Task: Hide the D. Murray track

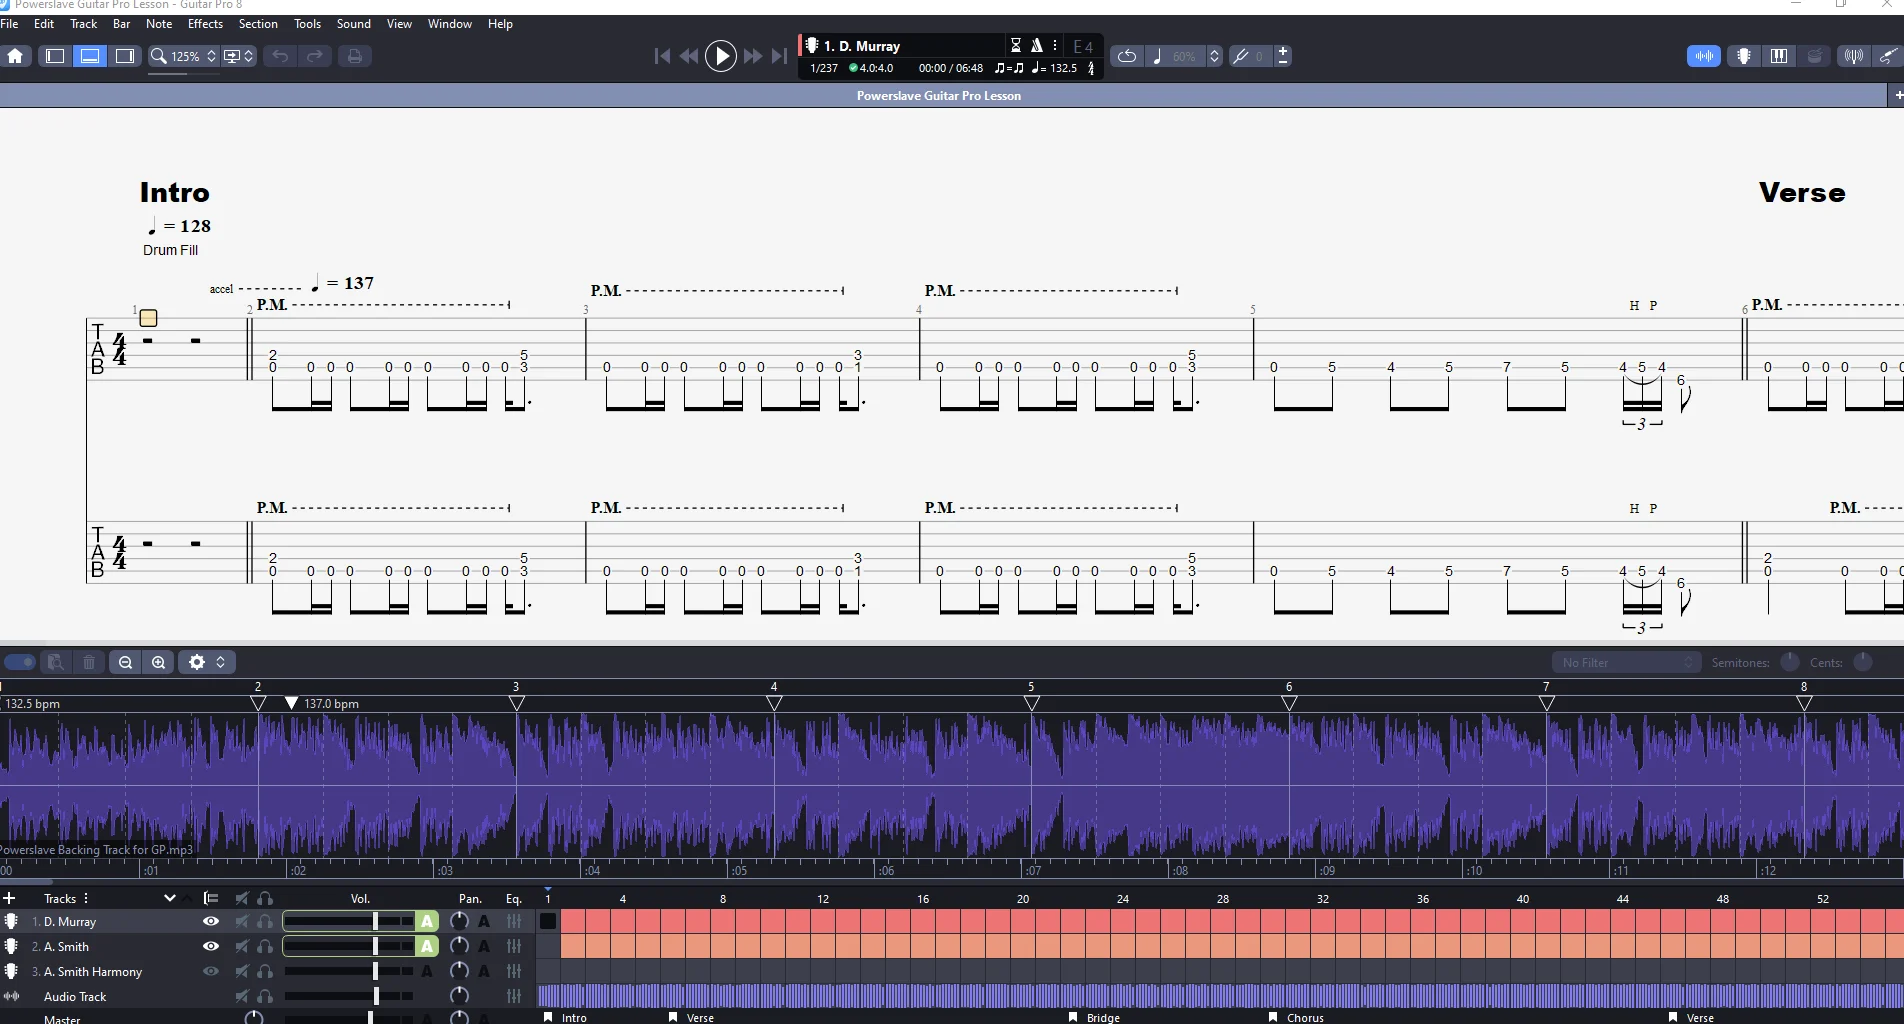Action: [x=211, y=921]
